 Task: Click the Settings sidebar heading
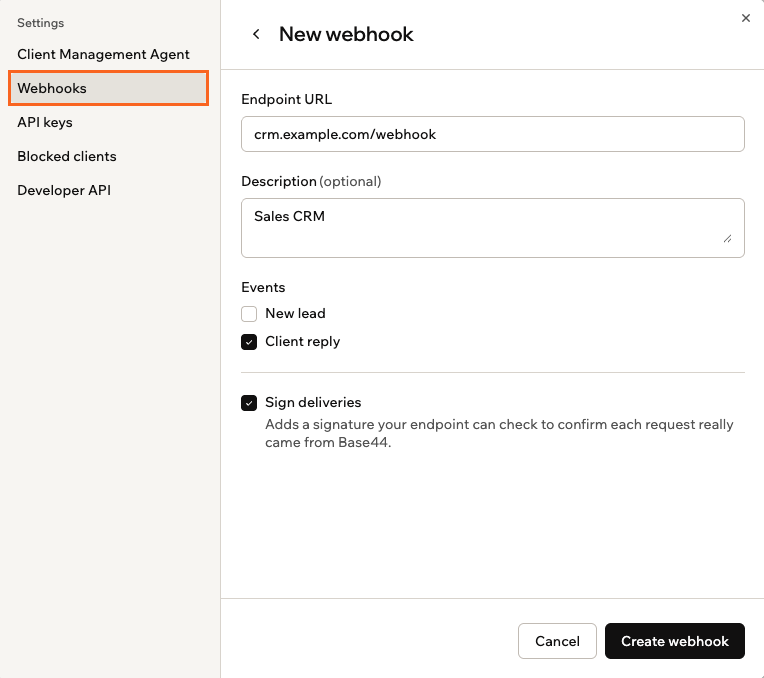(40, 23)
